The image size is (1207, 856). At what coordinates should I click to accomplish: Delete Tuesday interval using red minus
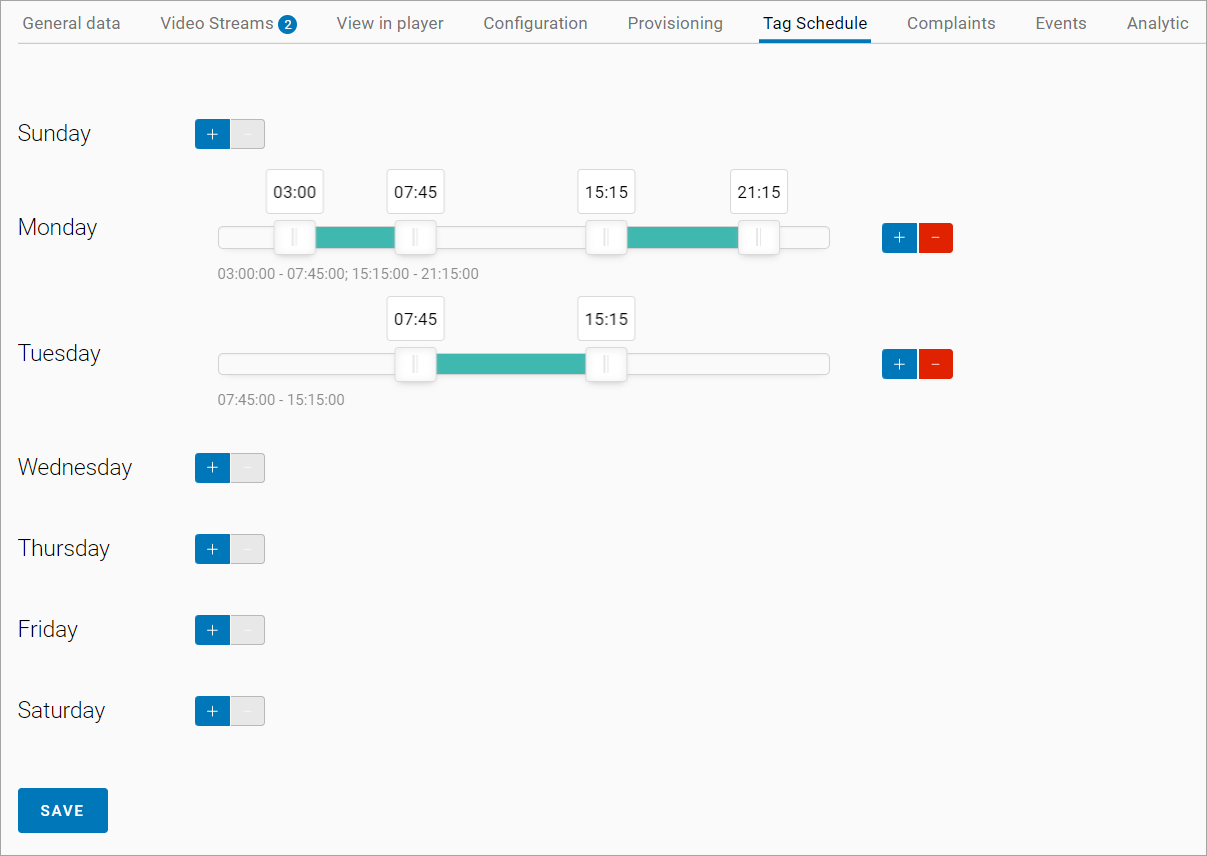coord(935,364)
